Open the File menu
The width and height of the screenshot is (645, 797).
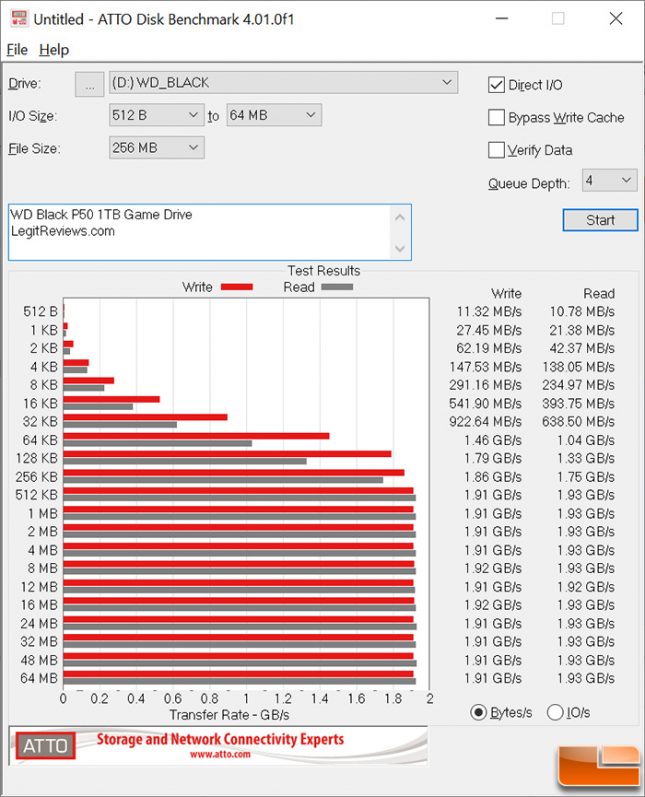pyautogui.click(x=17, y=50)
